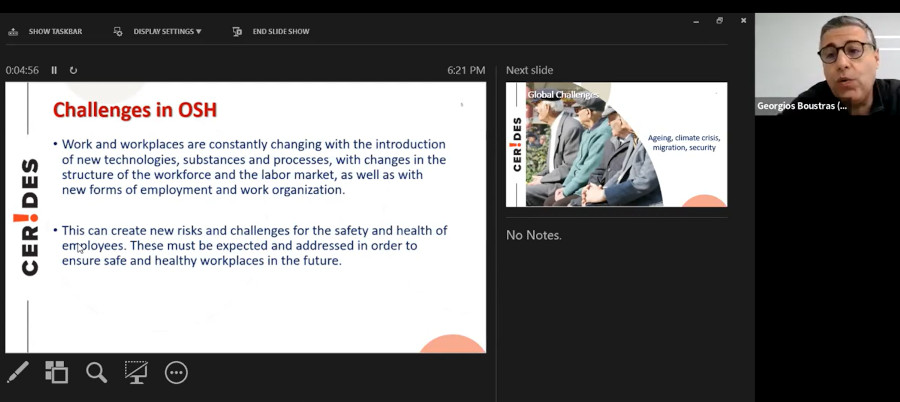Open more slide show options
Viewport: 900px width, 402px height.
pyautogui.click(x=176, y=373)
